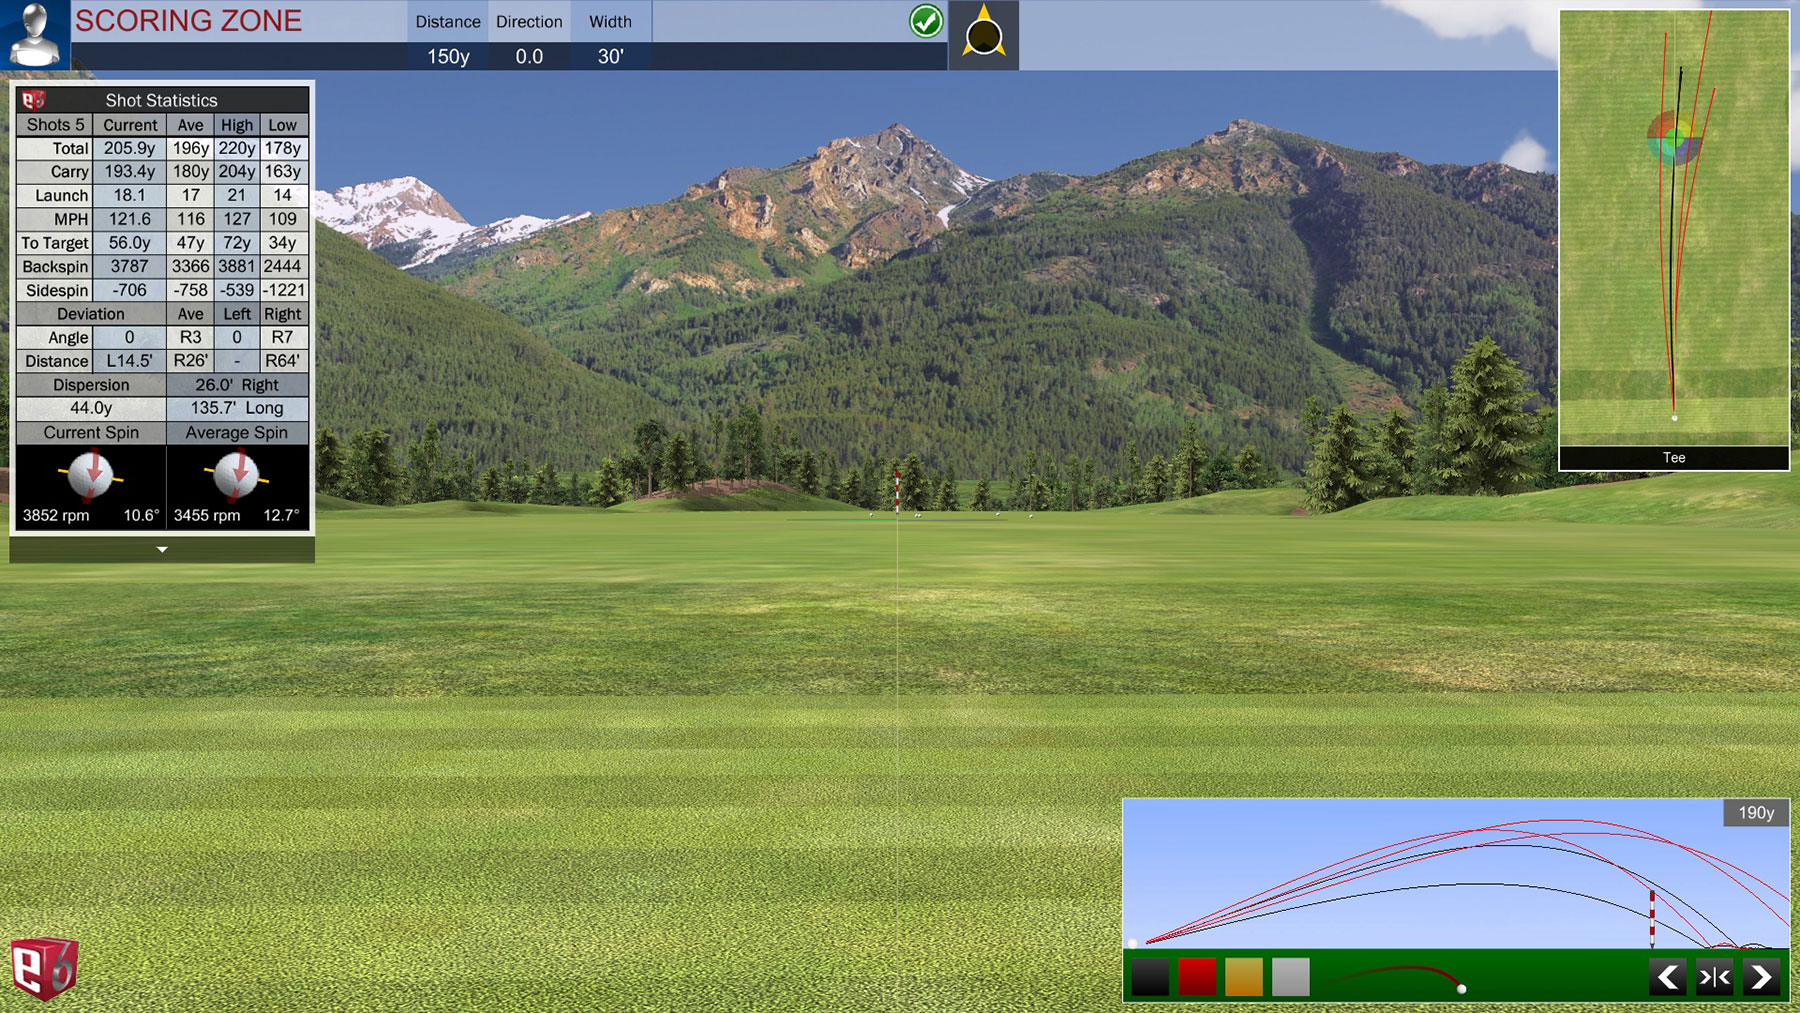The image size is (1800, 1013).
Task: Click the overhead Tee minimap view
Action: pyautogui.click(x=1674, y=228)
